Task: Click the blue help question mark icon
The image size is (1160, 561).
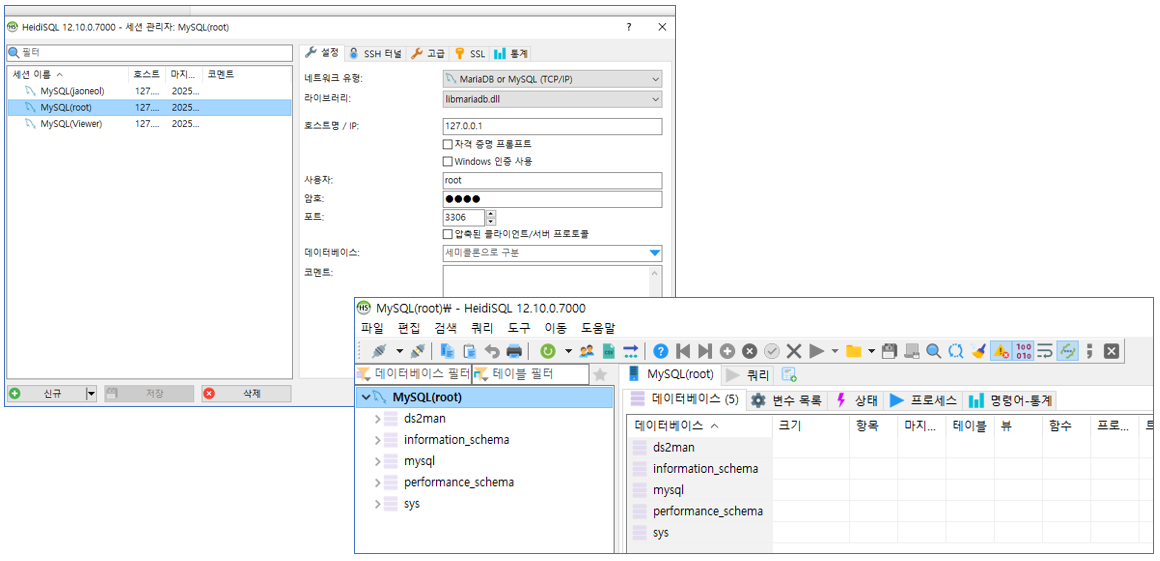Action: coord(661,351)
